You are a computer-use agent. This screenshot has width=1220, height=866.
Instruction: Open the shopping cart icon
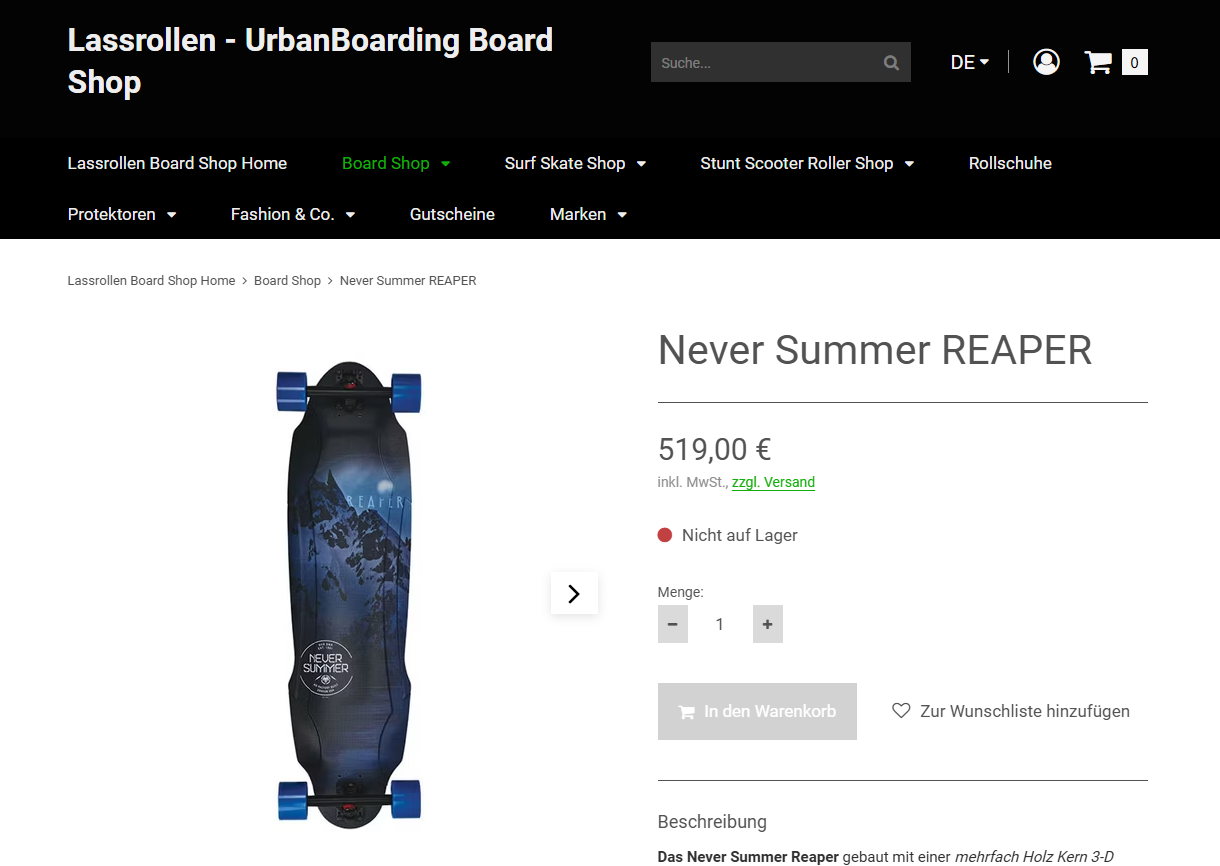(x=1098, y=63)
